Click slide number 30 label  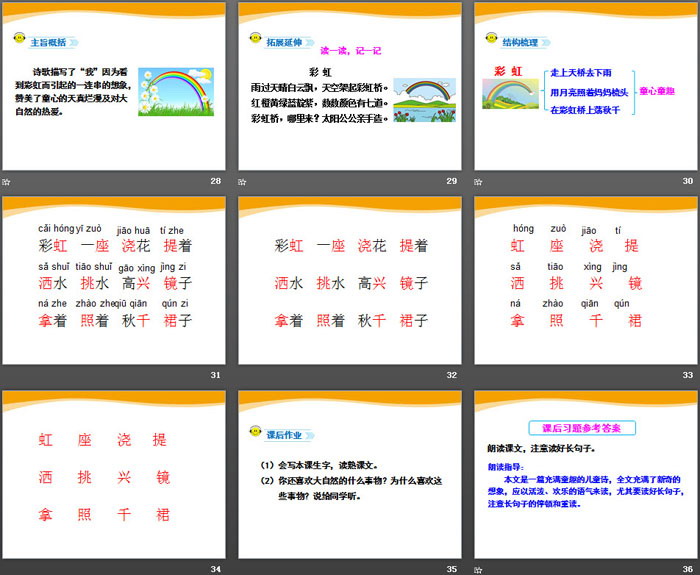coord(688,181)
